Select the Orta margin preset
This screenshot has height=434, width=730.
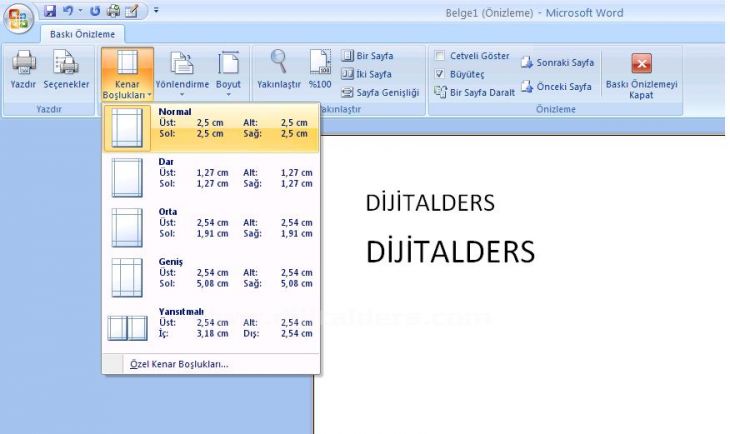211,228
